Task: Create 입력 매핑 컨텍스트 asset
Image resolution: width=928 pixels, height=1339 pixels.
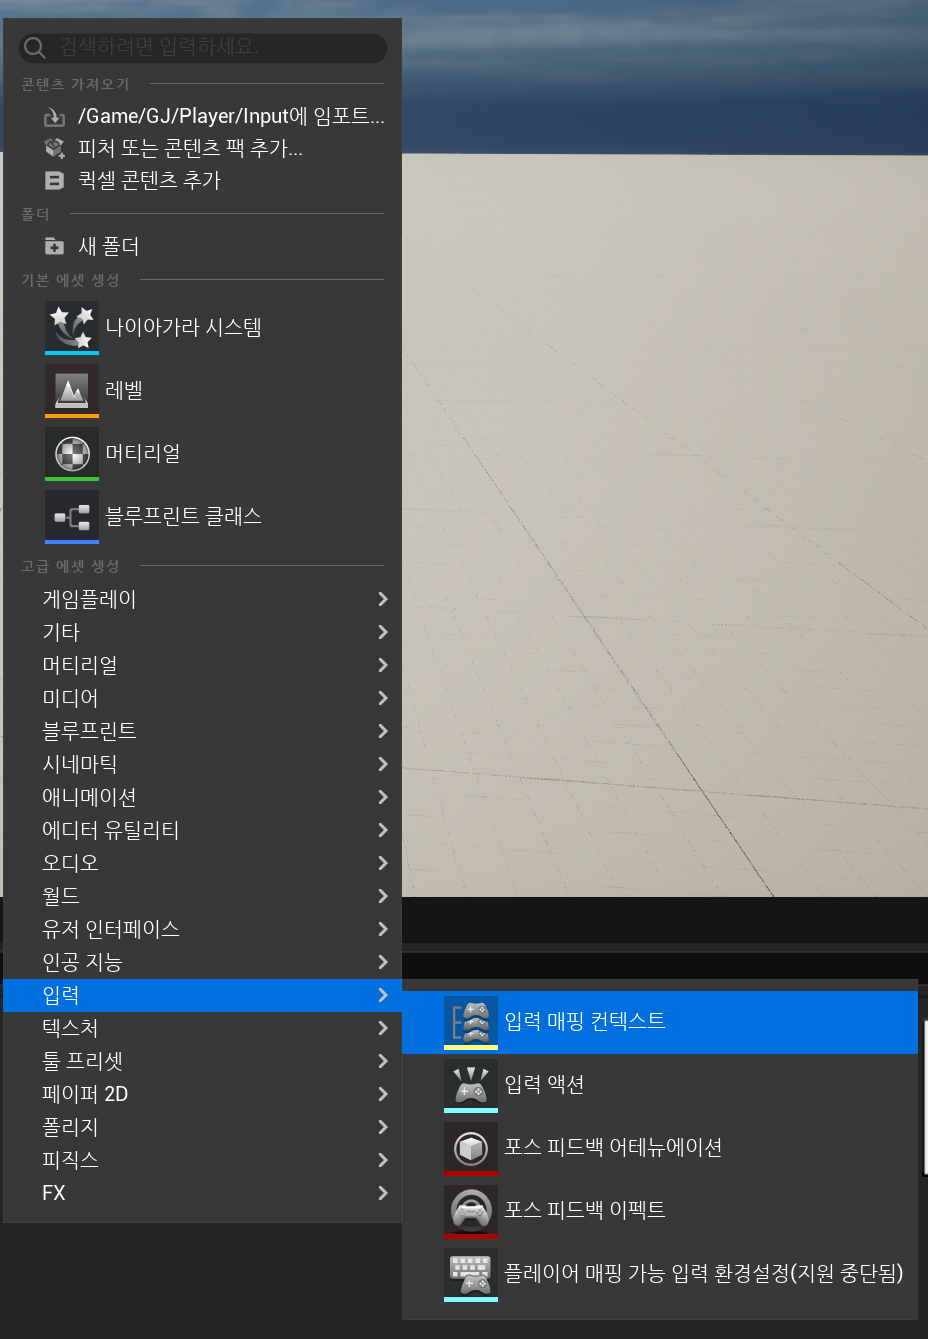Action: point(660,1022)
